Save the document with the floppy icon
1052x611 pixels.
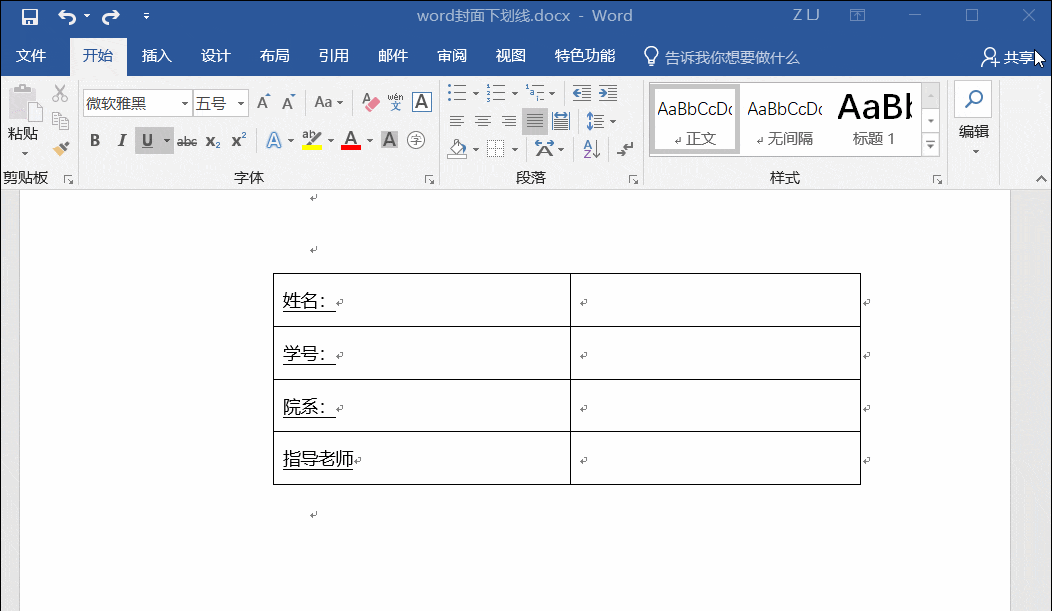click(x=30, y=16)
